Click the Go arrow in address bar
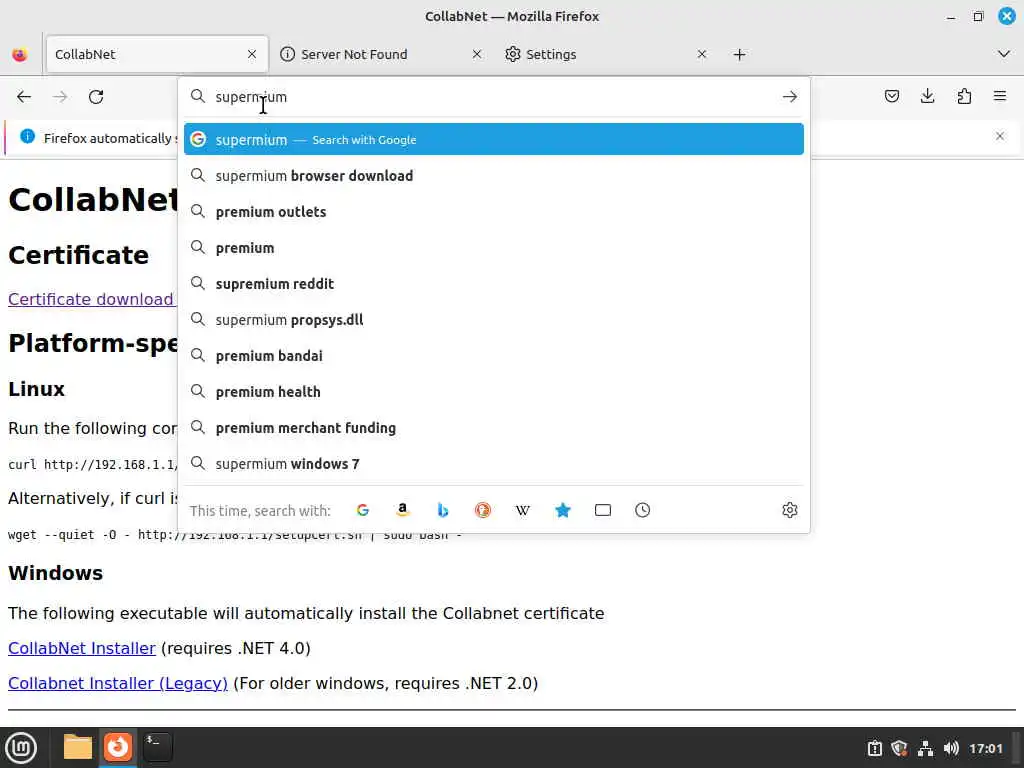The width and height of the screenshot is (1024, 768). coord(790,97)
